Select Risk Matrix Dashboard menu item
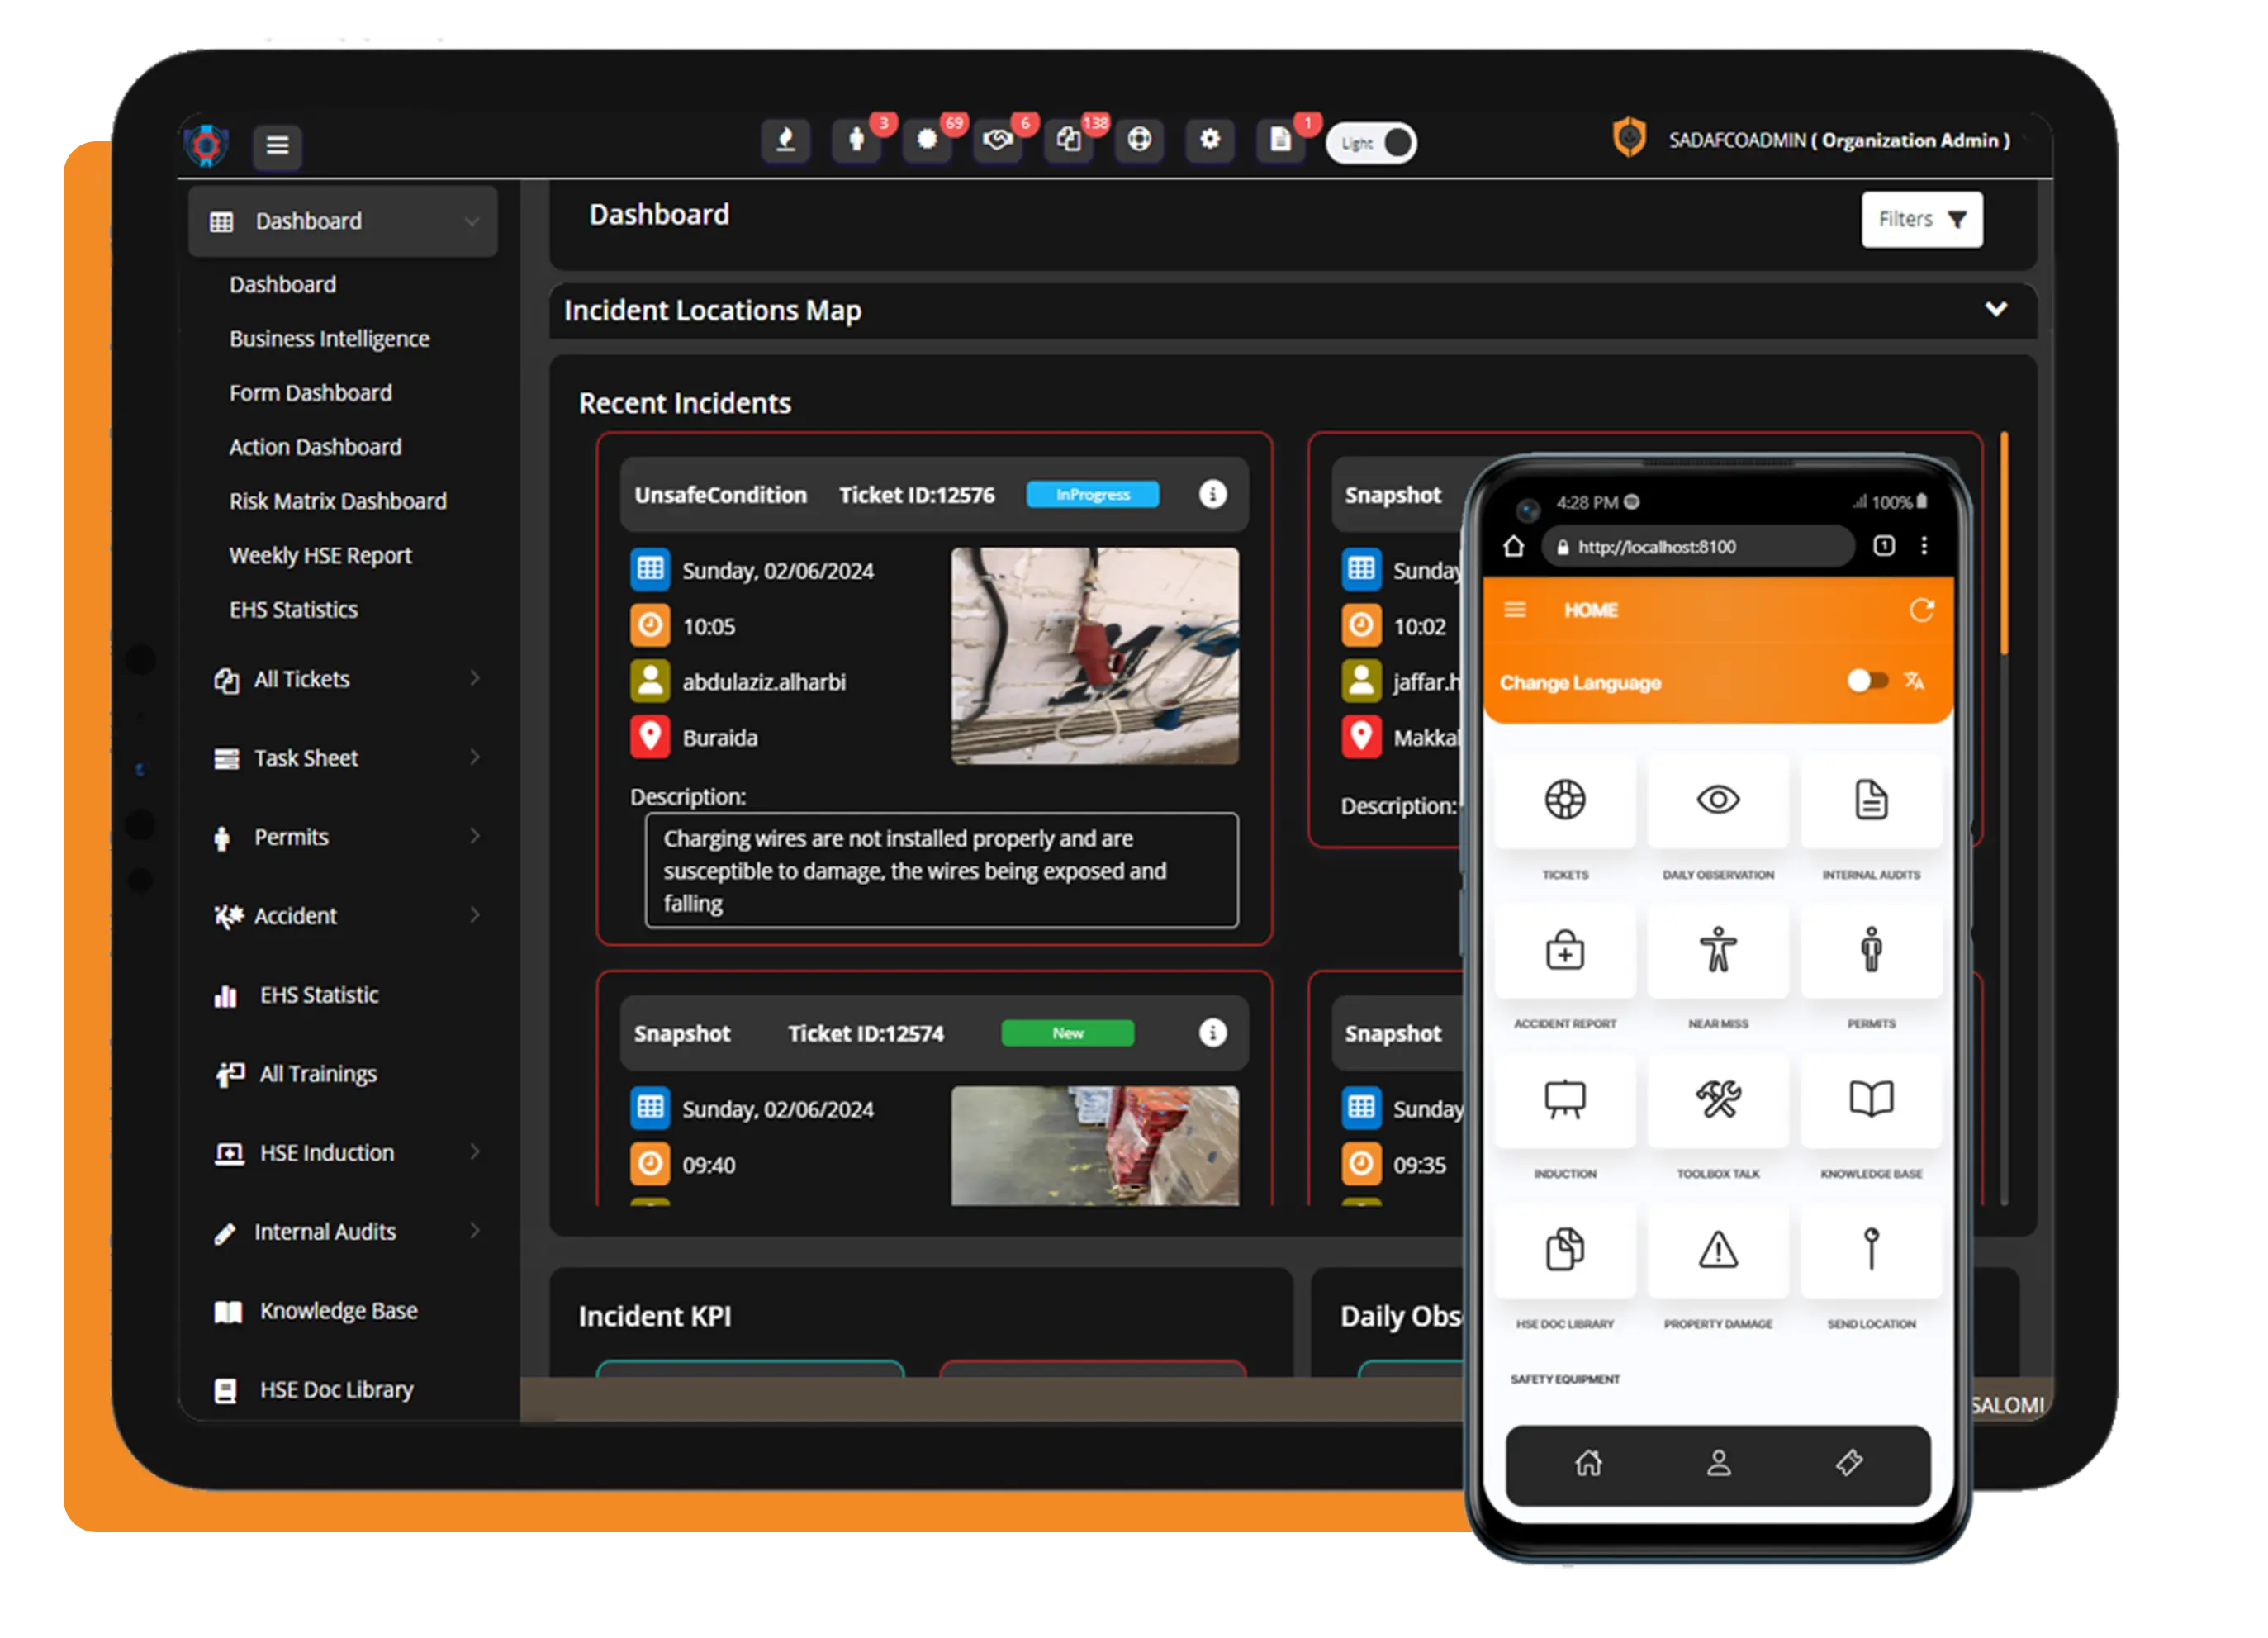The width and height of the screenshot is (2268, 1638). coord(337,501)
